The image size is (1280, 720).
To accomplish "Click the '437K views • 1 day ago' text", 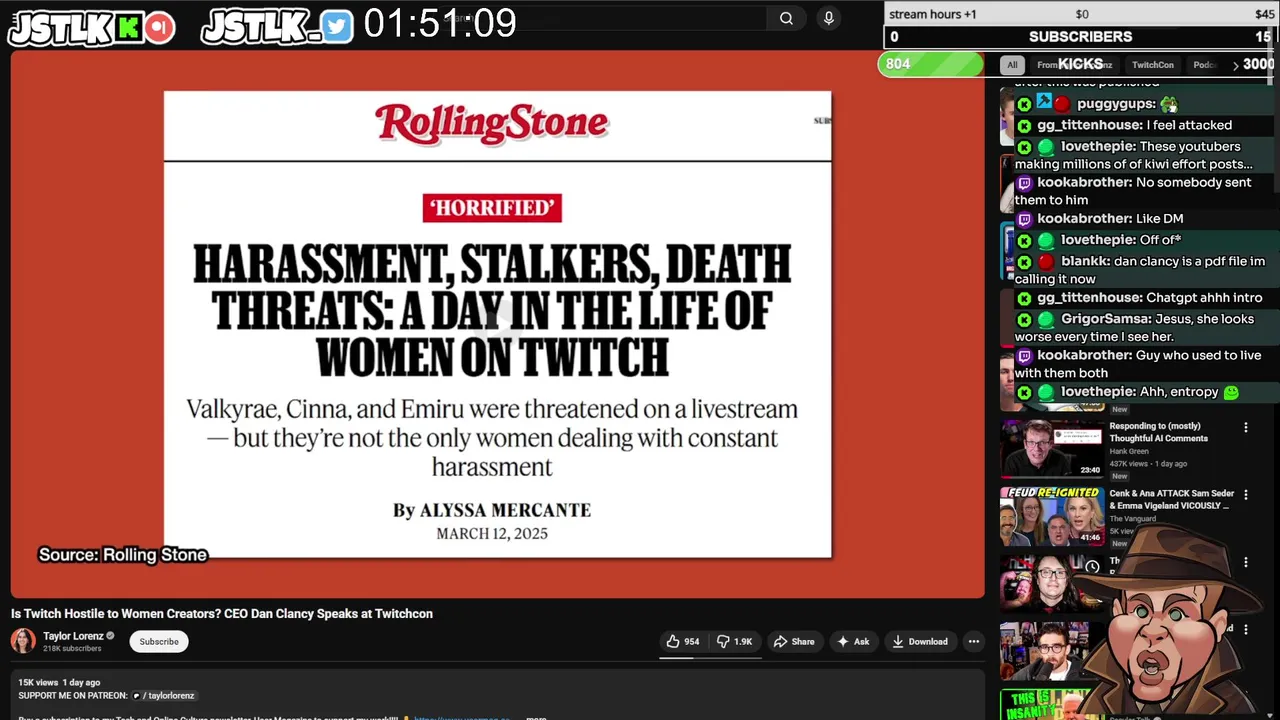I will tap(1148, 464).
